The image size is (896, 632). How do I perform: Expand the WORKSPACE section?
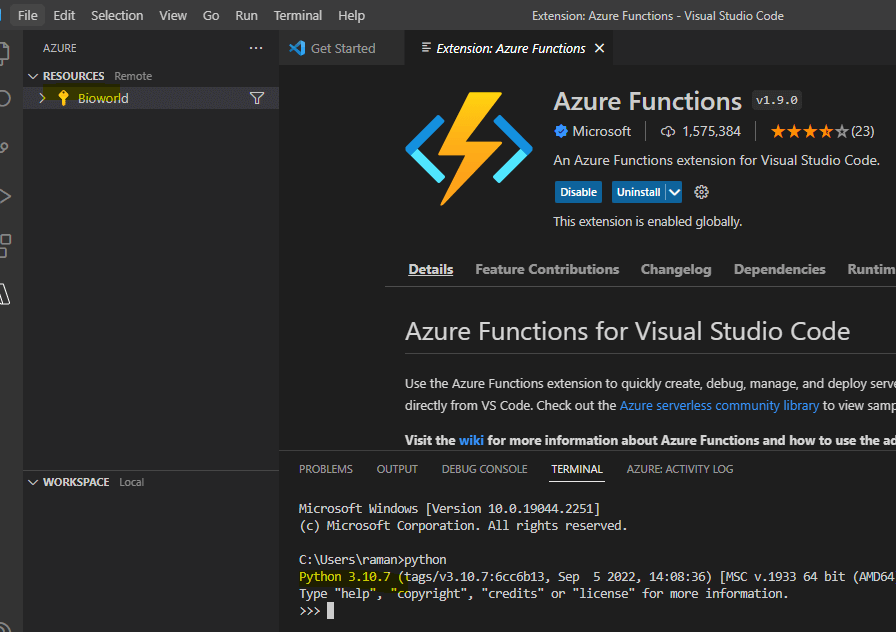[33, 481]
